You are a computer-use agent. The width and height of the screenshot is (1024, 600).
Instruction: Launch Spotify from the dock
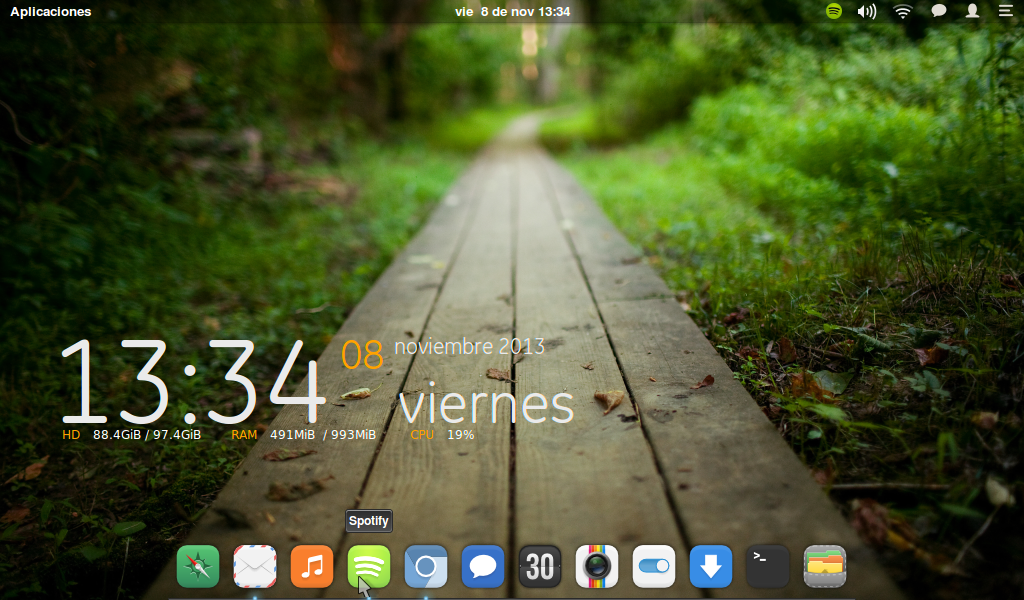369,566
